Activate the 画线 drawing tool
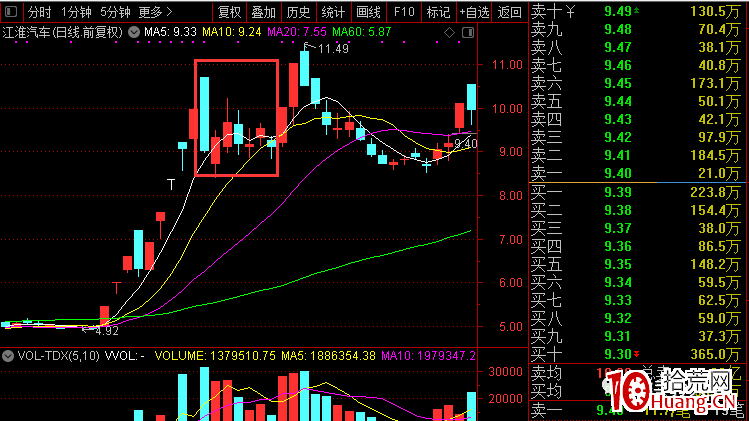Viewport: 749px width, 421px height. [x=368, y=12]
